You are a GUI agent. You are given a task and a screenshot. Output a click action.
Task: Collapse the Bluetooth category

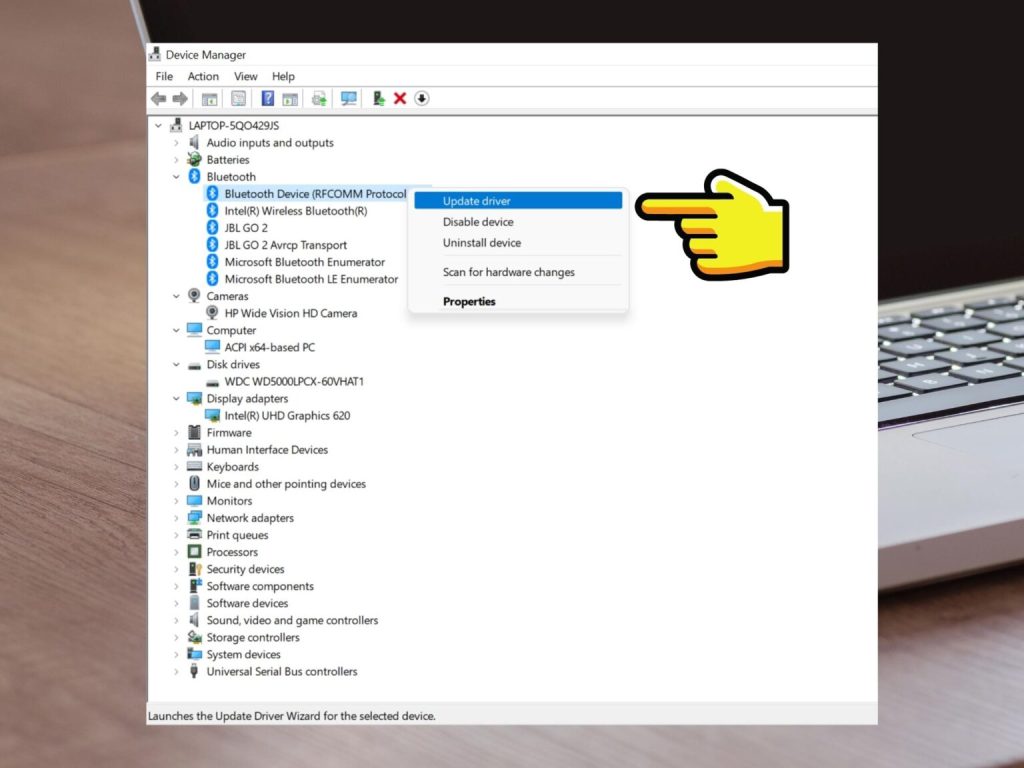[177, 177]
